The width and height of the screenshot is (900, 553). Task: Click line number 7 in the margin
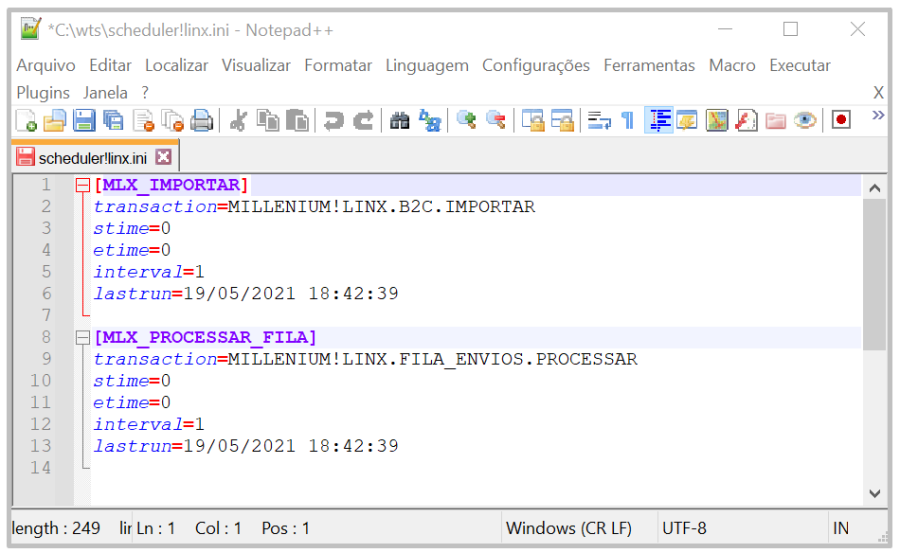pos(46,316)
